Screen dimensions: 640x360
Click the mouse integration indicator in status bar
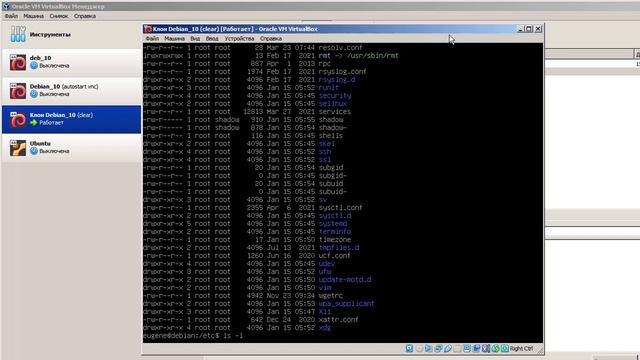pos(495,348)
